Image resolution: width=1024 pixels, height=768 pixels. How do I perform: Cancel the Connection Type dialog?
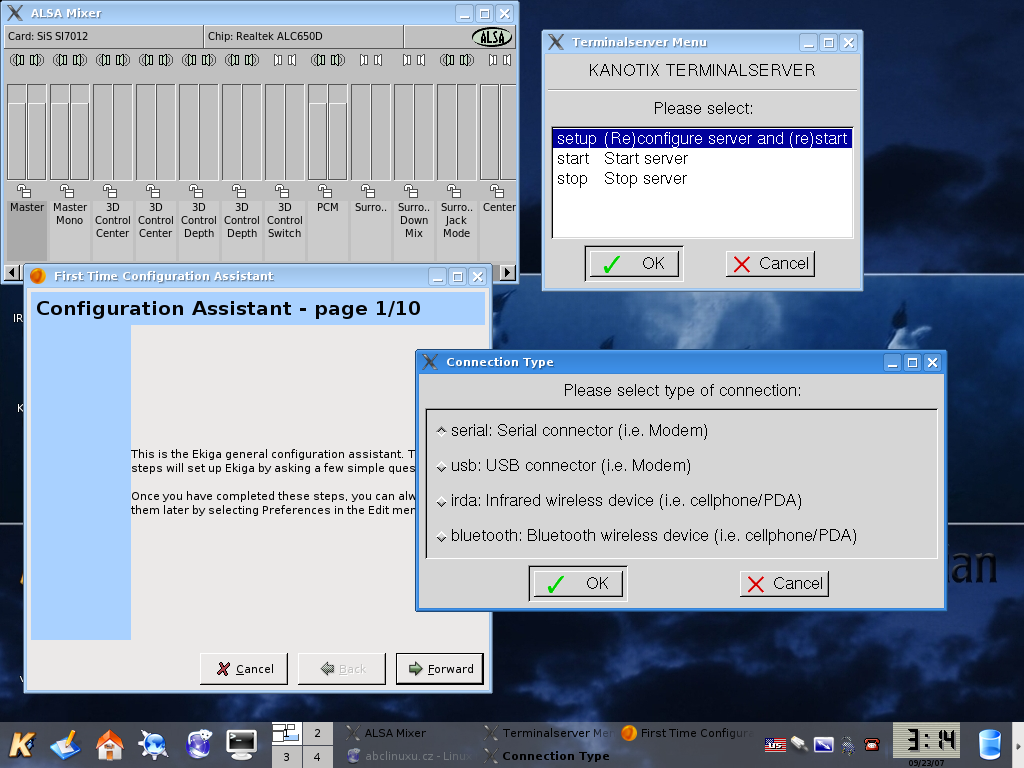click(784, 584)
